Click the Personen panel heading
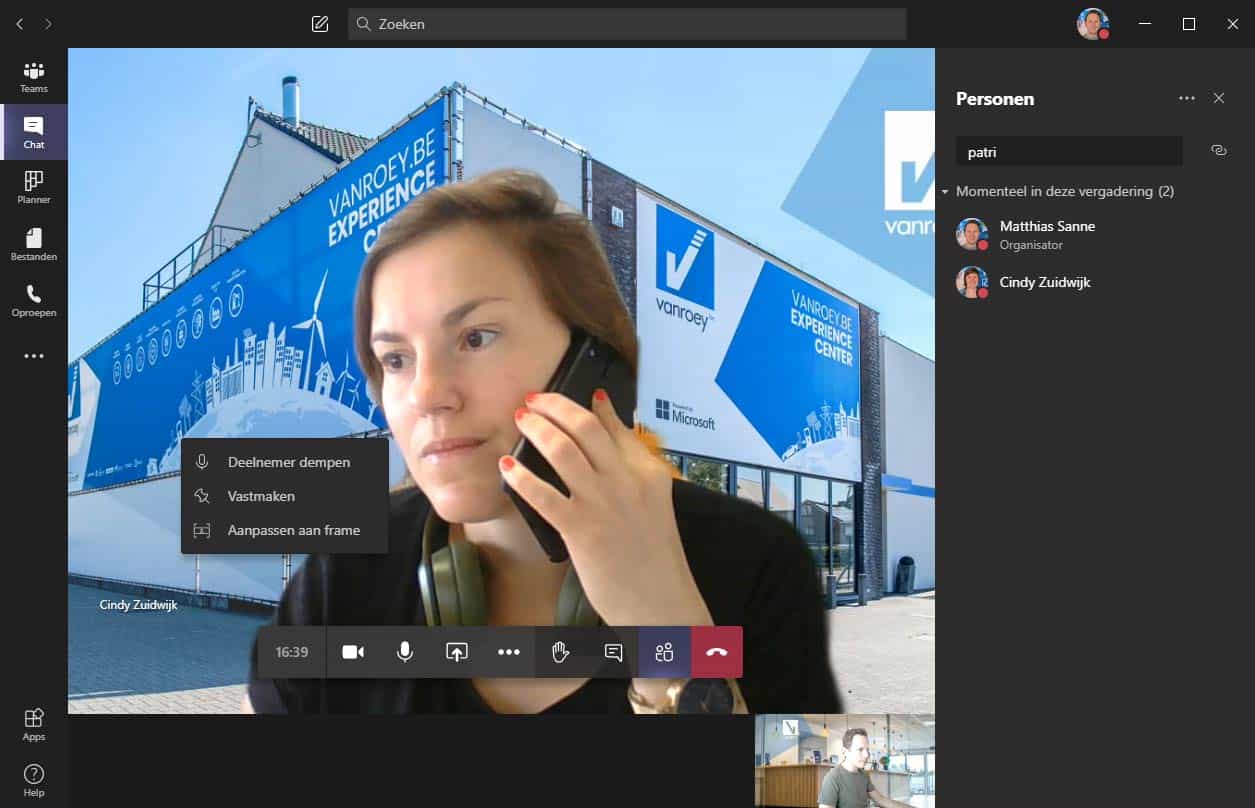The image size is (1255, 808). pos(995,99)
